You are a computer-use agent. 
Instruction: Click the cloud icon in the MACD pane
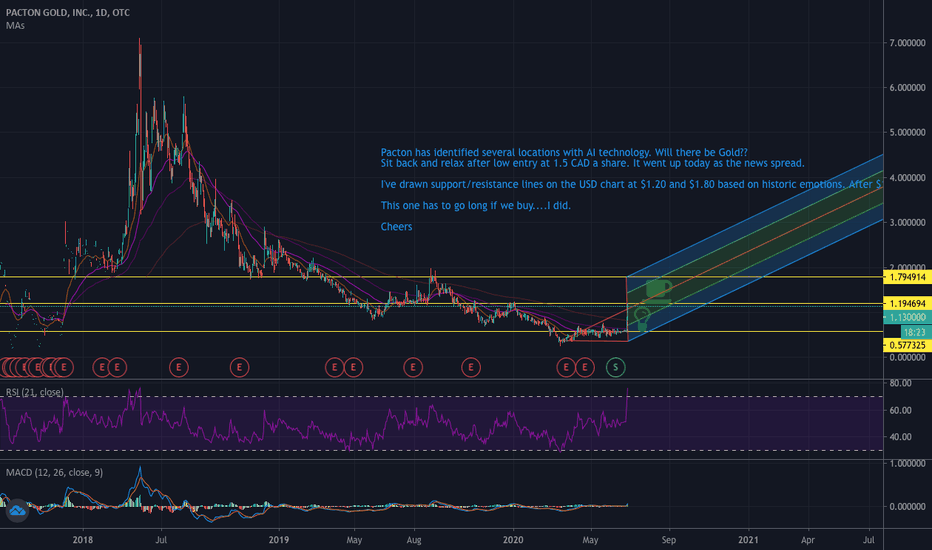[17, 511]
